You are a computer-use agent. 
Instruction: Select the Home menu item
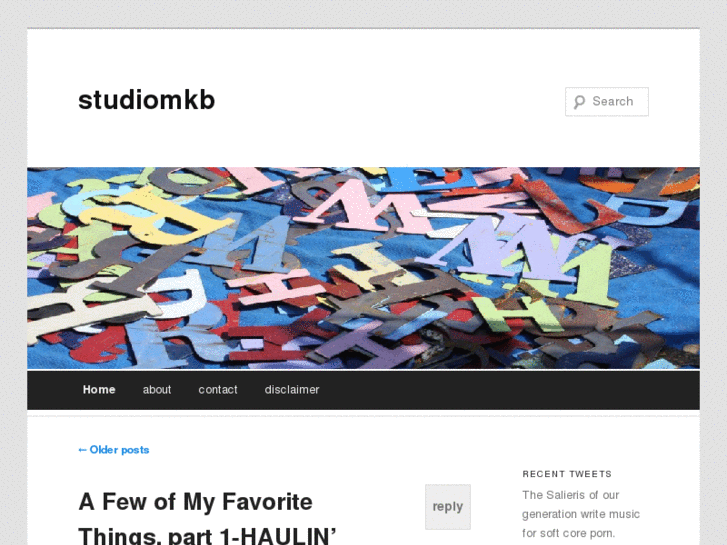pos(99,390)
